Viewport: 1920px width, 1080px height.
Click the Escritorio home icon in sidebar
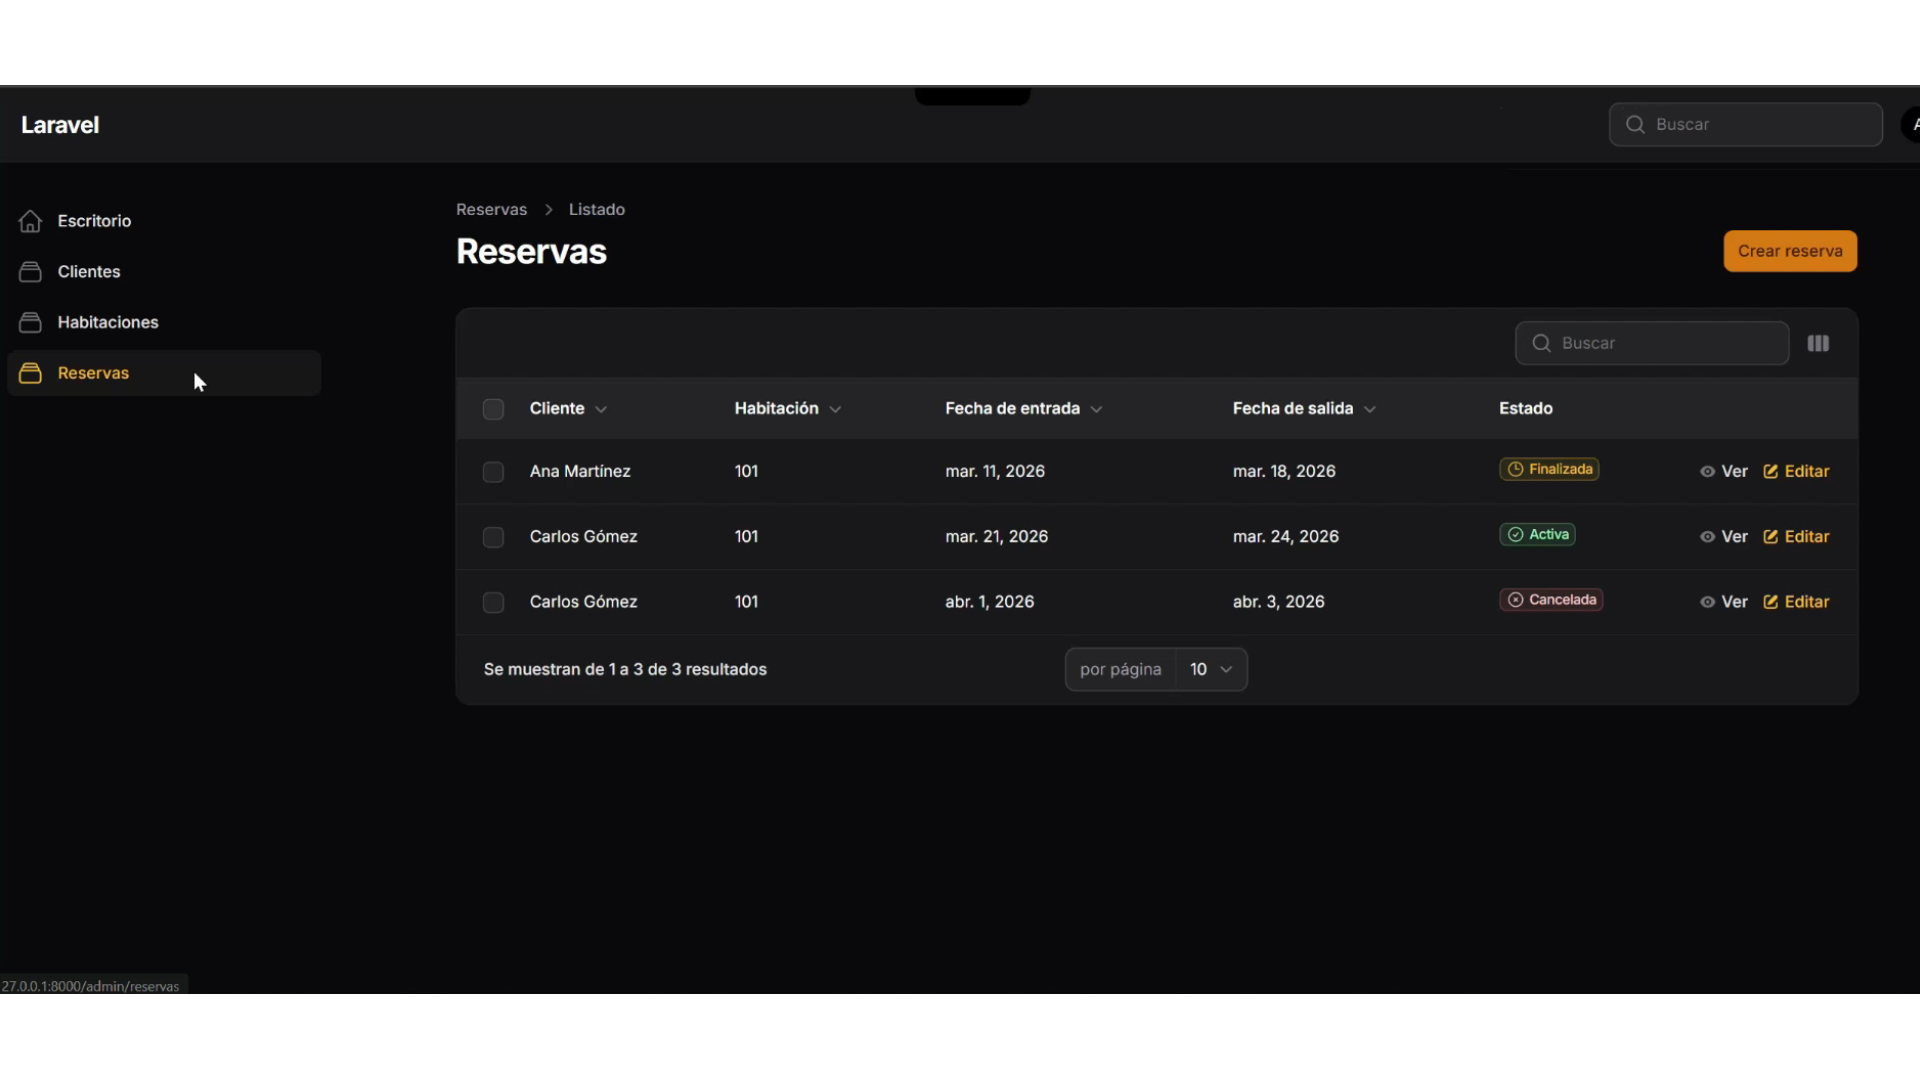[x=30, y=221]
